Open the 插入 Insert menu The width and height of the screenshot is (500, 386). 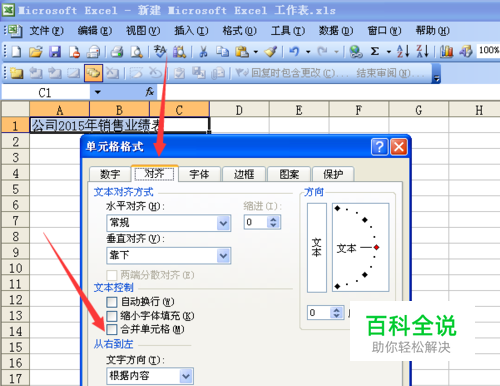tap(191, 31)
